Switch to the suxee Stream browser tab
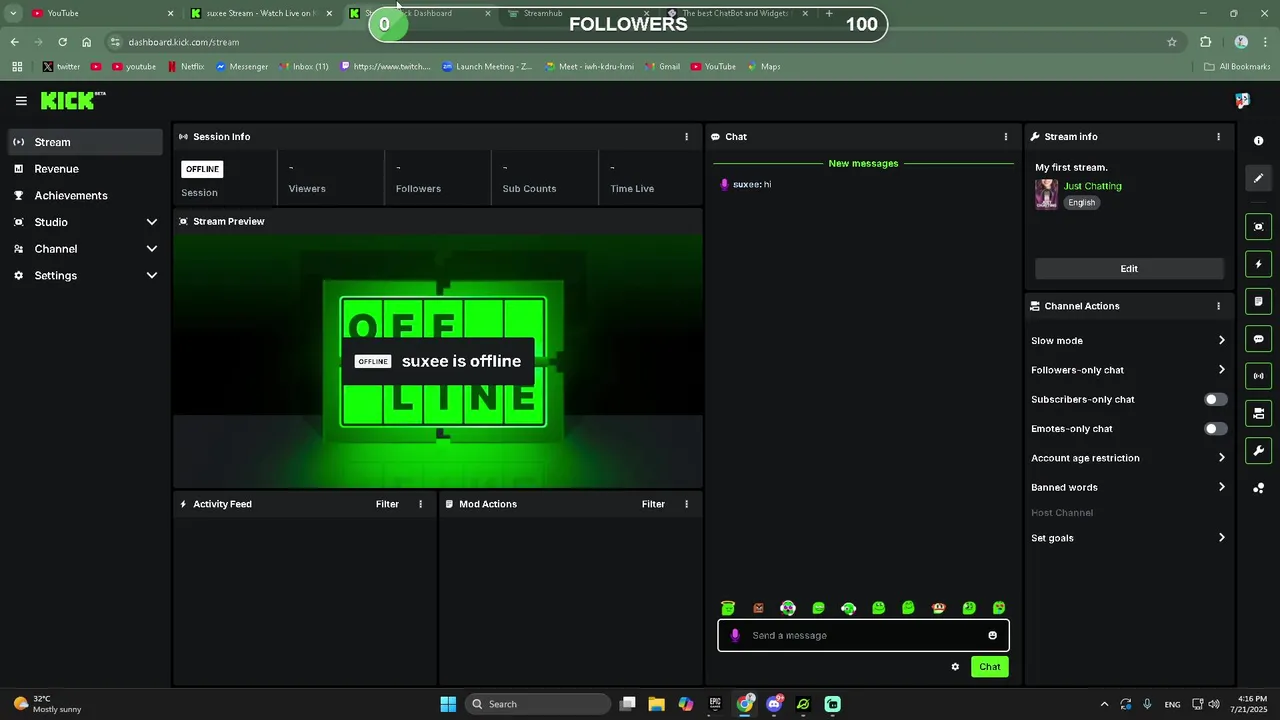1280x720 pixels. (260, 13)
